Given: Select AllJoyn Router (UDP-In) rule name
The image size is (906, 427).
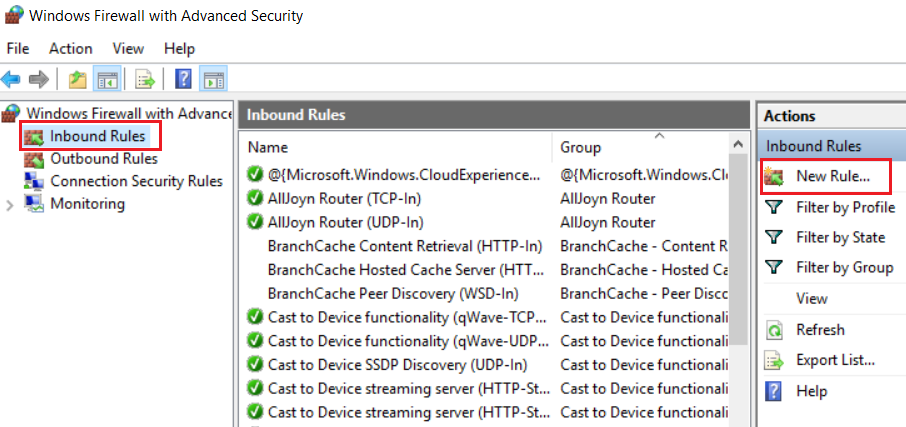Looking at the screenshot, I should point(346,222).
